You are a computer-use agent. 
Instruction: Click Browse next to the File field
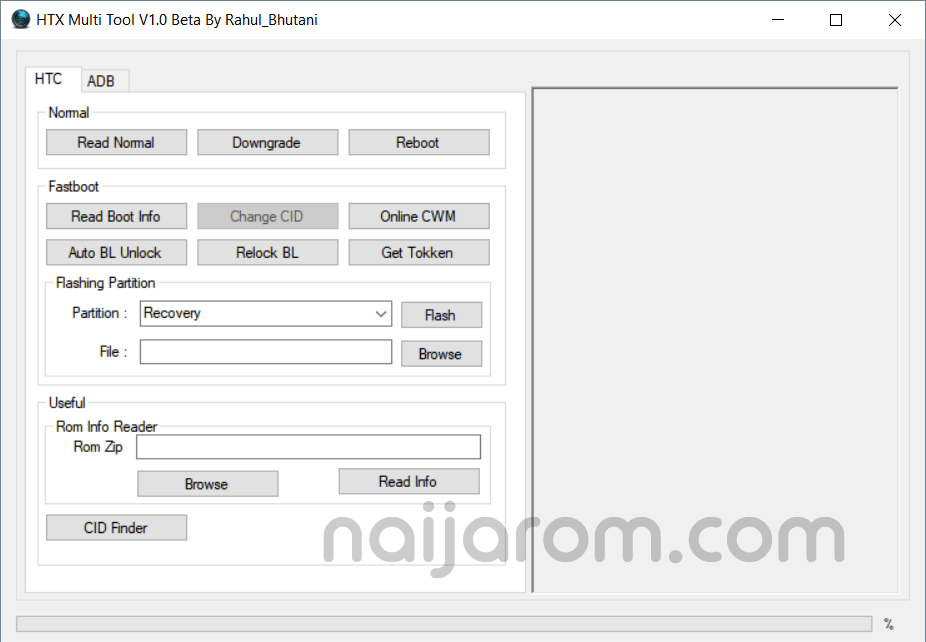coord(441,353)
